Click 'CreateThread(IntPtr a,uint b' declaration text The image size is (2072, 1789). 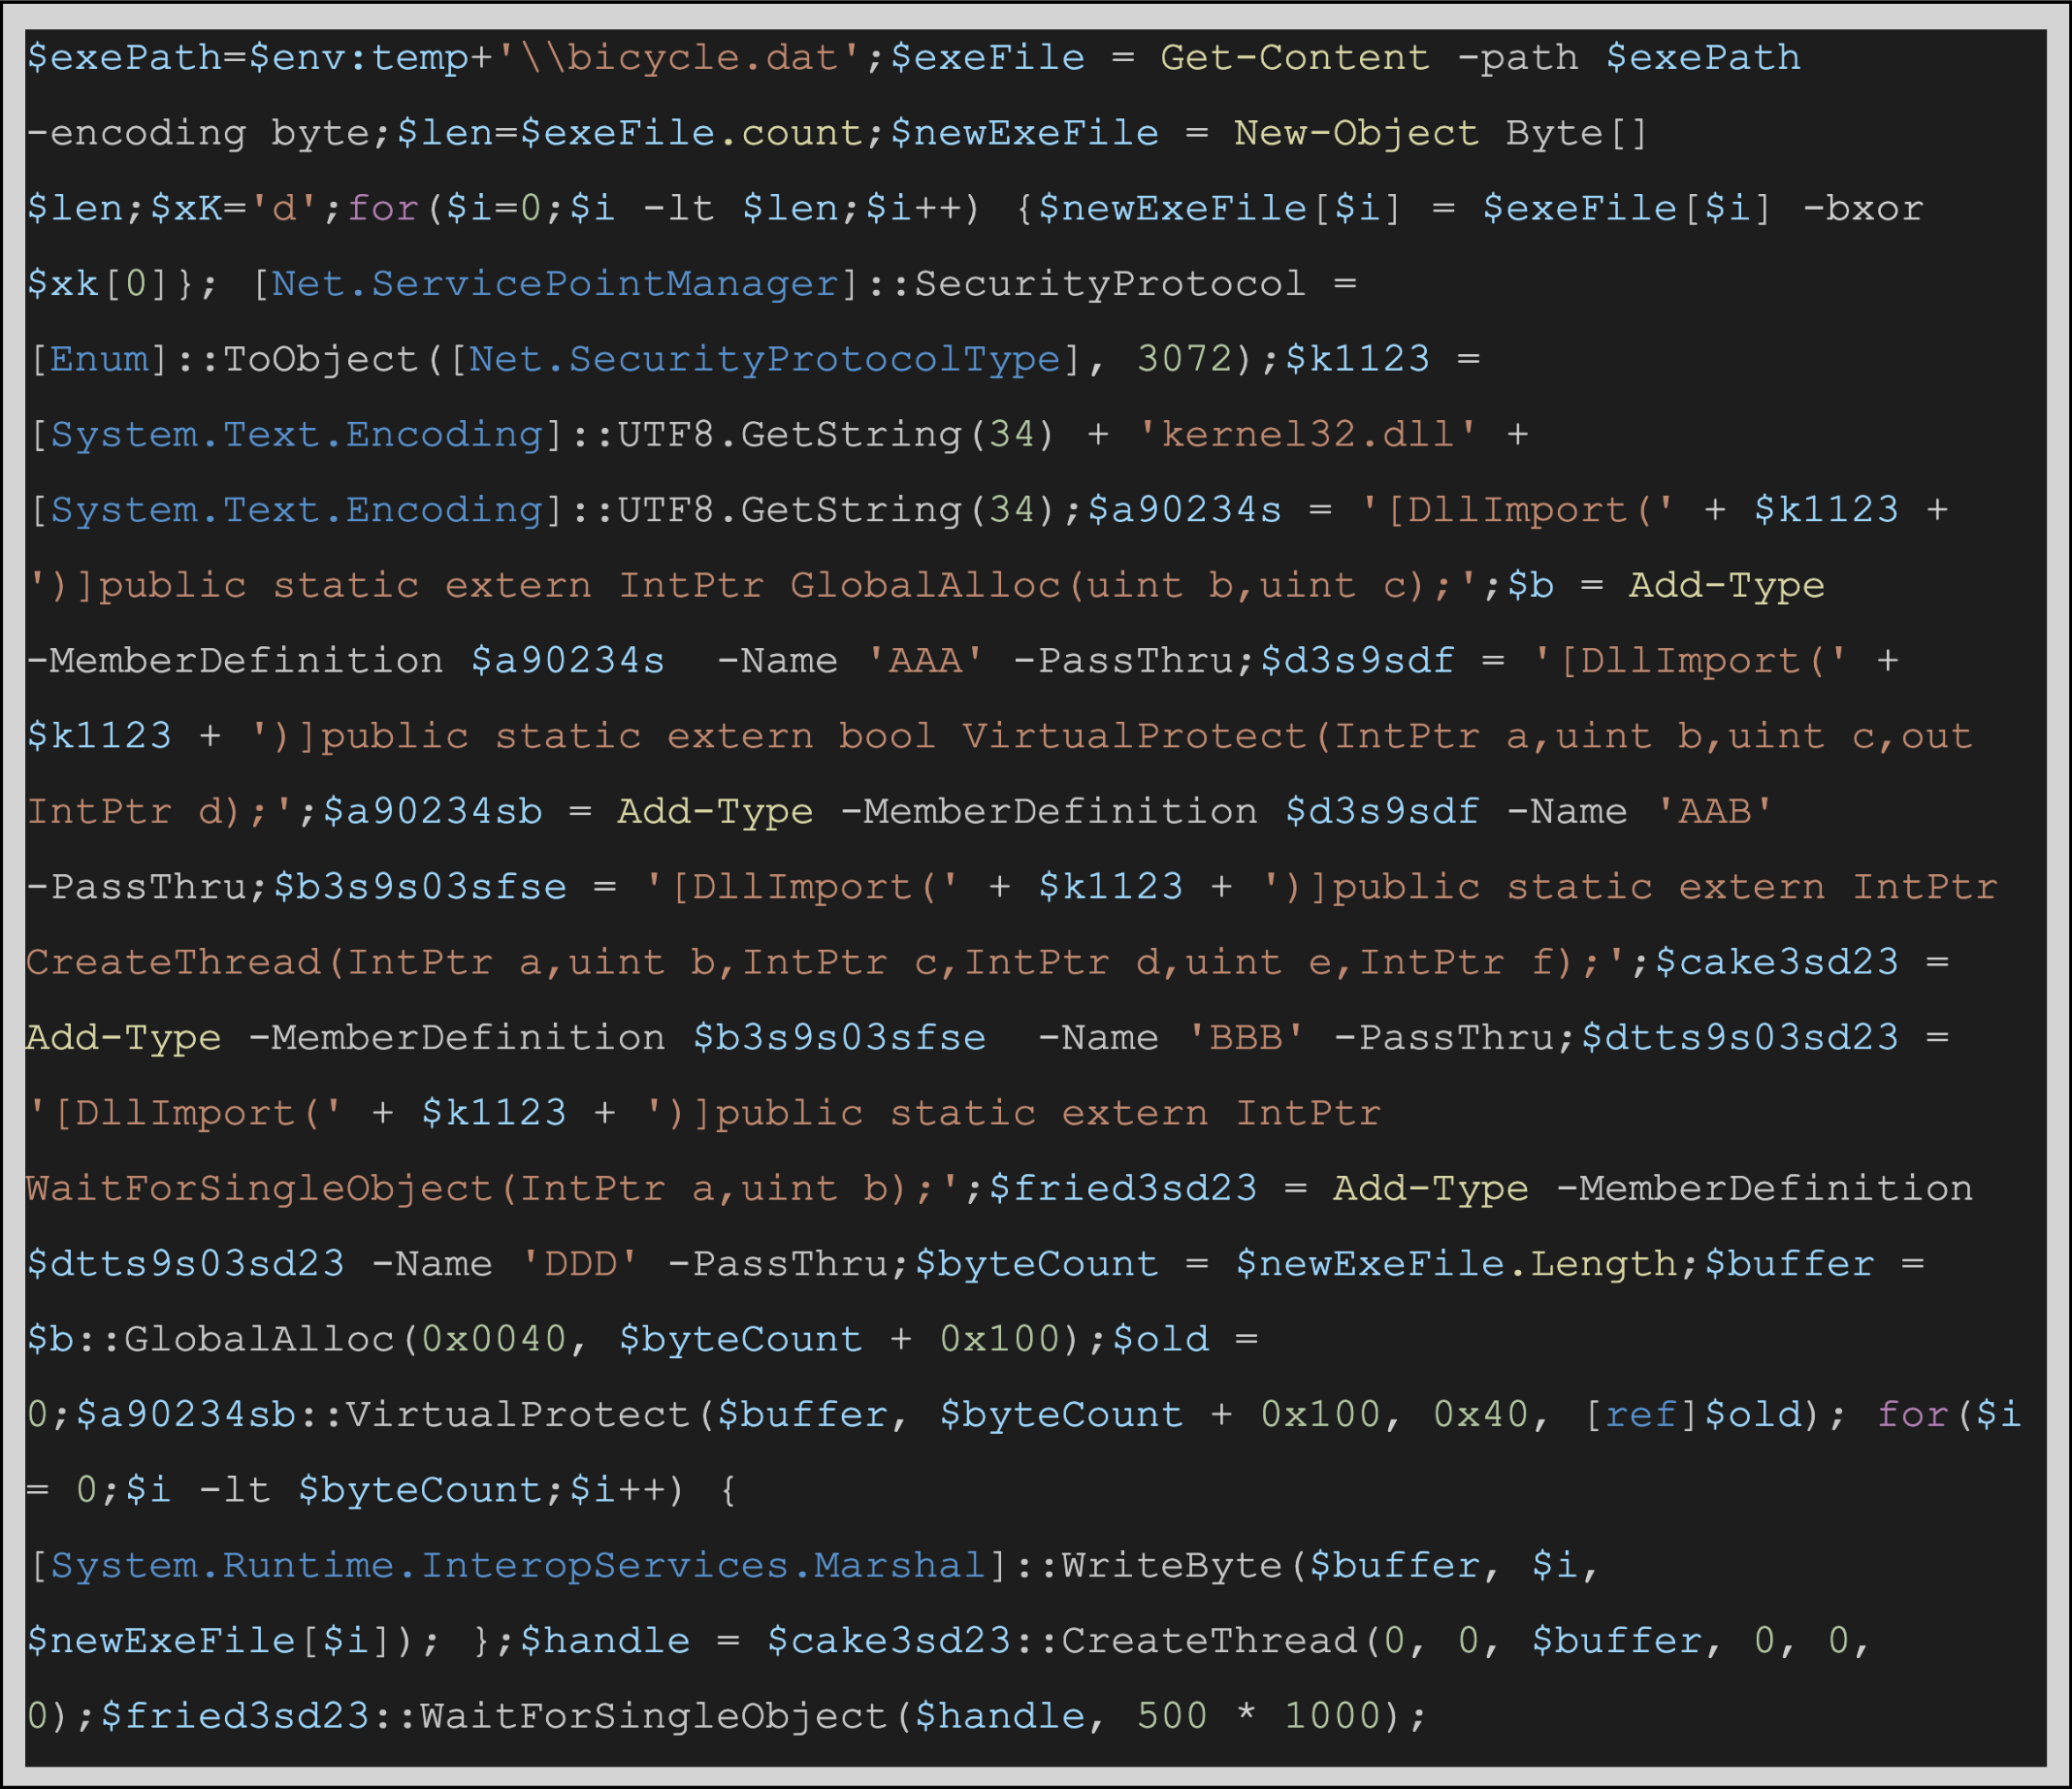coord(382,962)
